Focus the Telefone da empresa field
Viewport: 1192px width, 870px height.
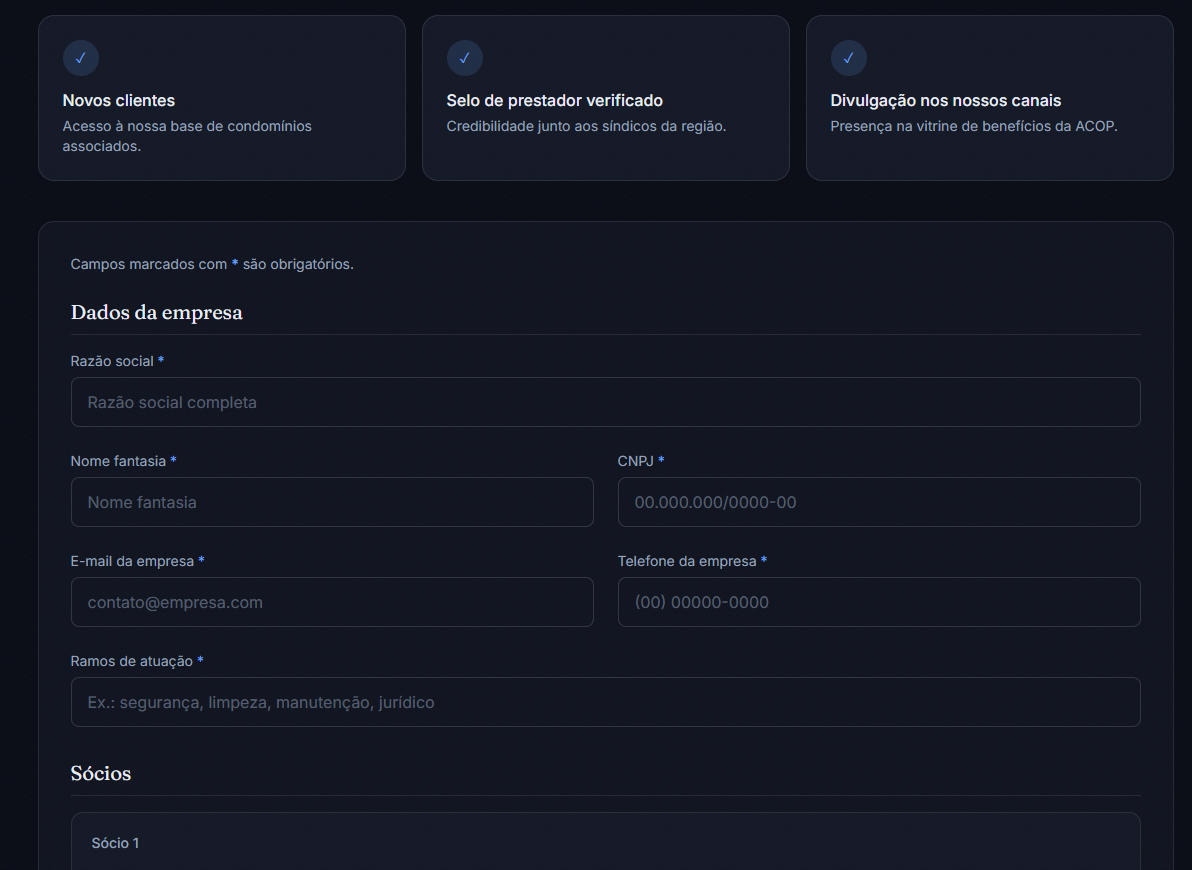(879, 602)
